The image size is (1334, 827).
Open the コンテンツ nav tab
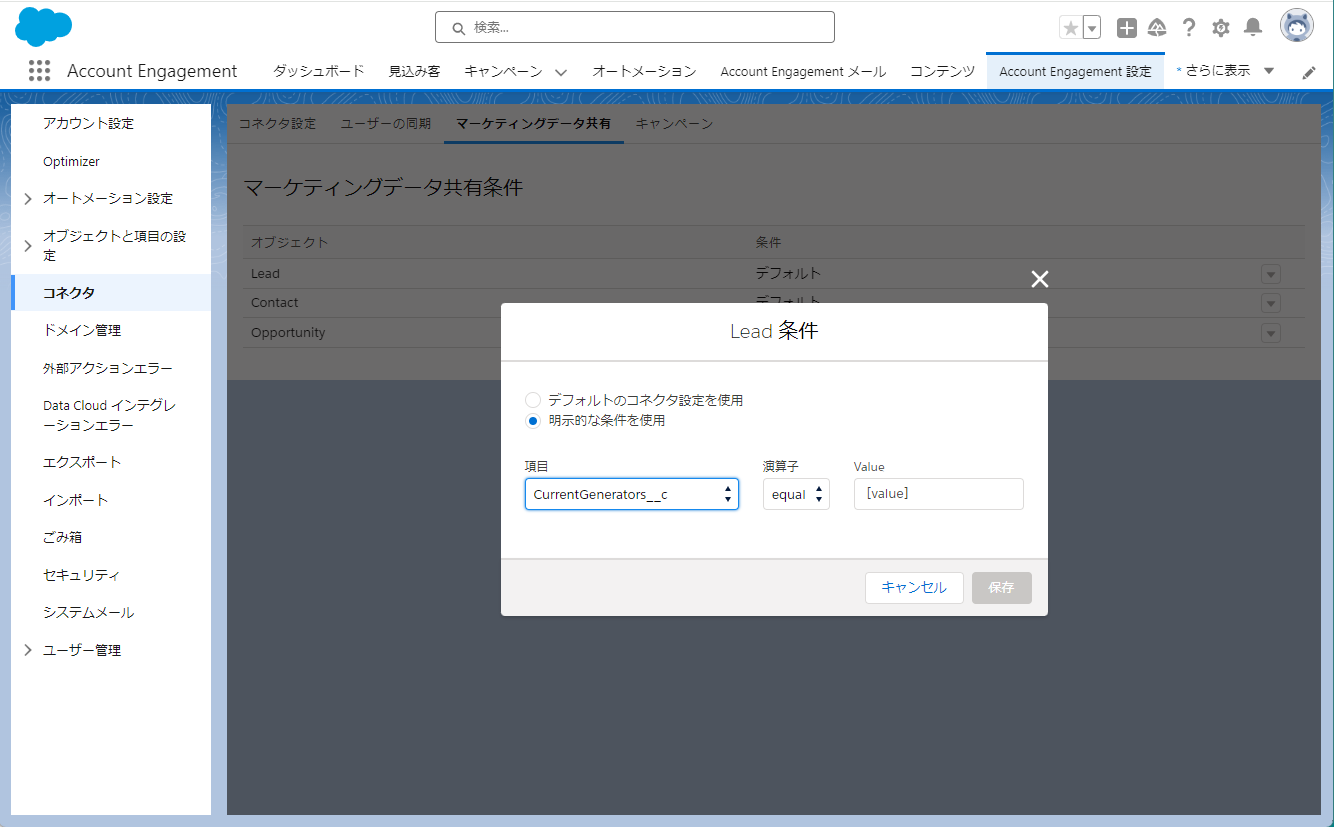(942, 71)
